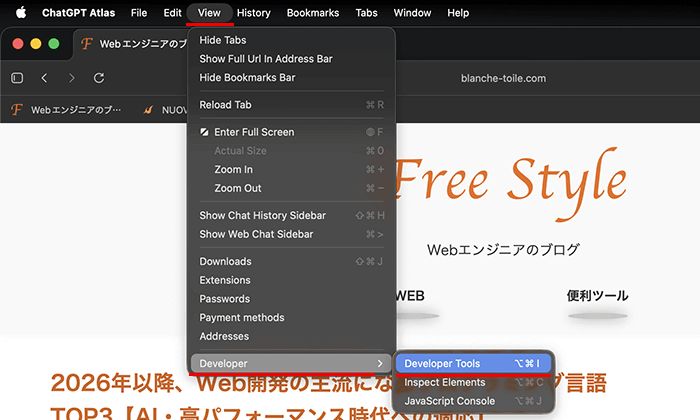This screenshot has width=700, height=420.
Task: Open the Bookmarks menu
Action: [313, 13]
